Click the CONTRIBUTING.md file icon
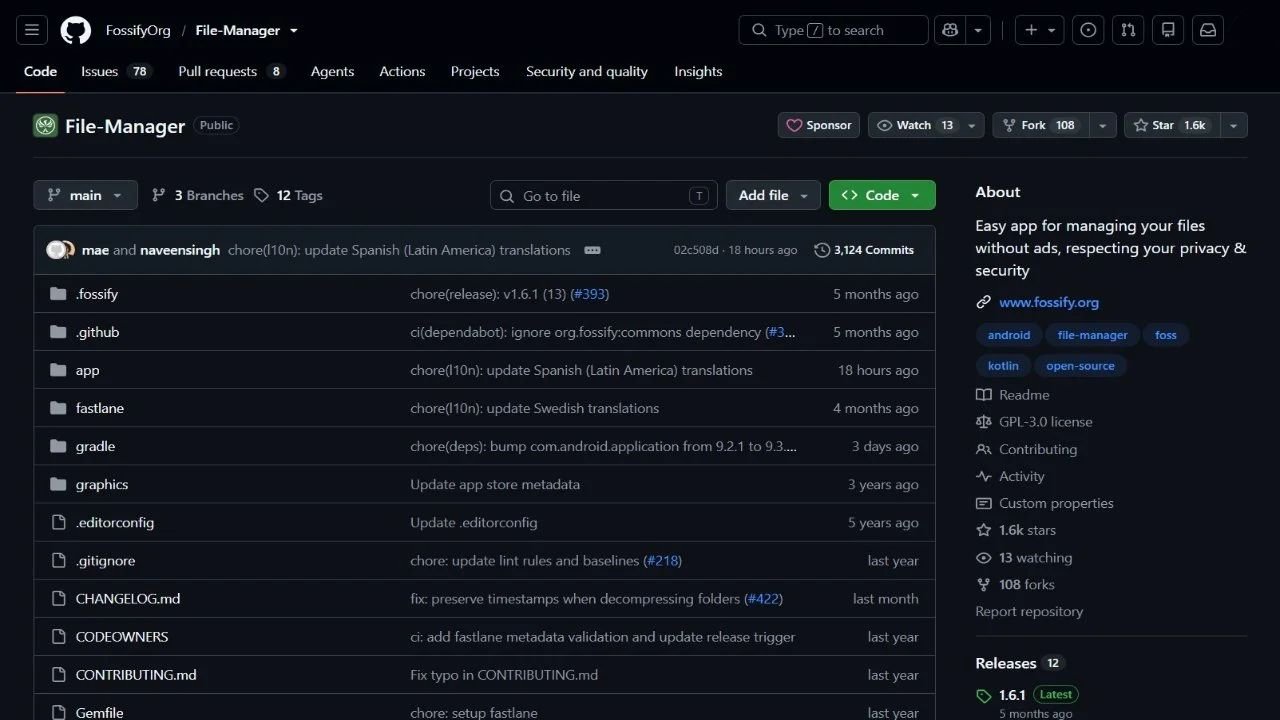 58,674
